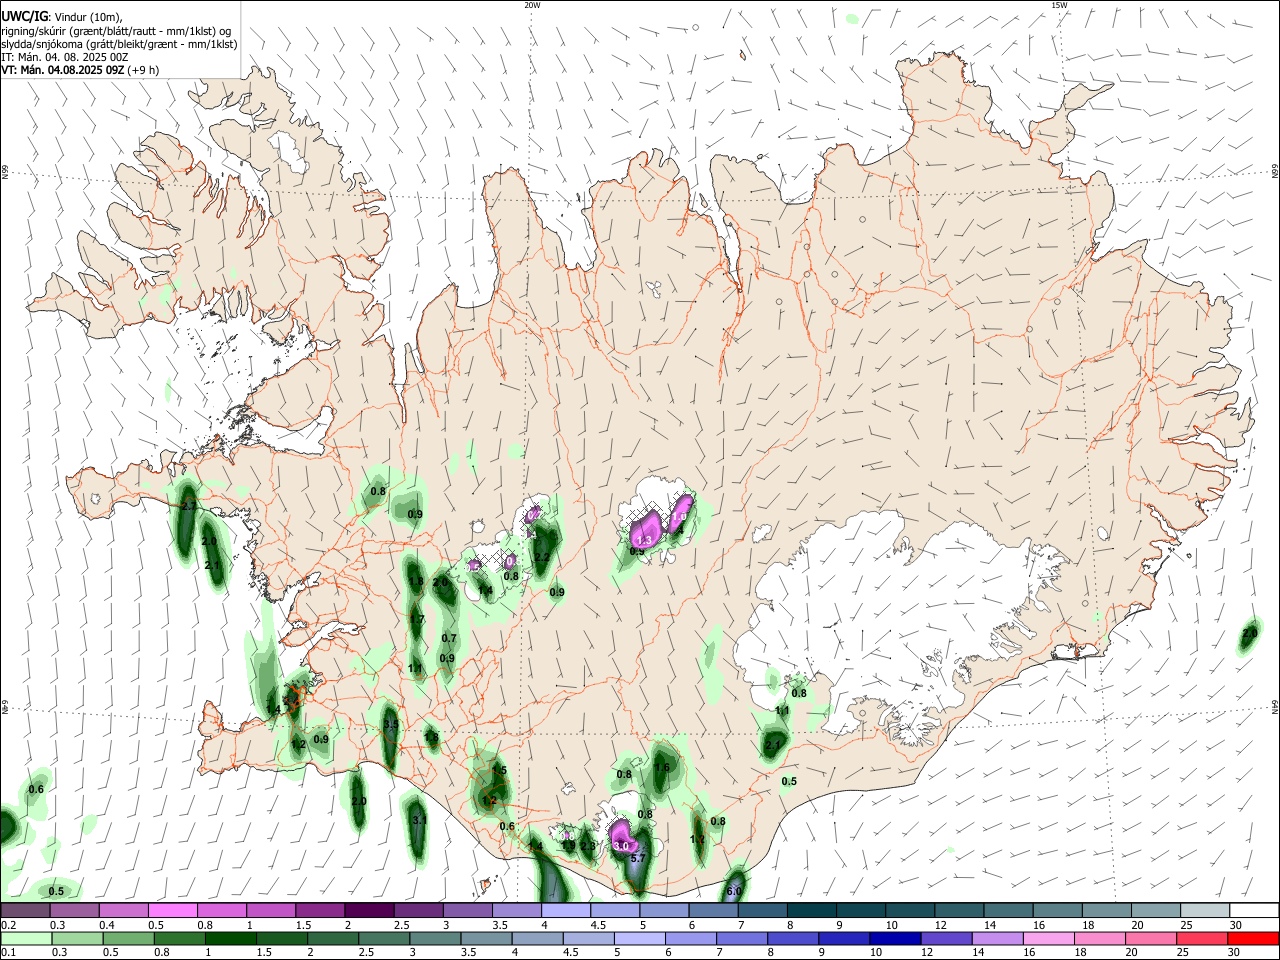Click the darkest green lower swatch labeled 1
This screenshot has width=1280, height=960.
(231, 938)
